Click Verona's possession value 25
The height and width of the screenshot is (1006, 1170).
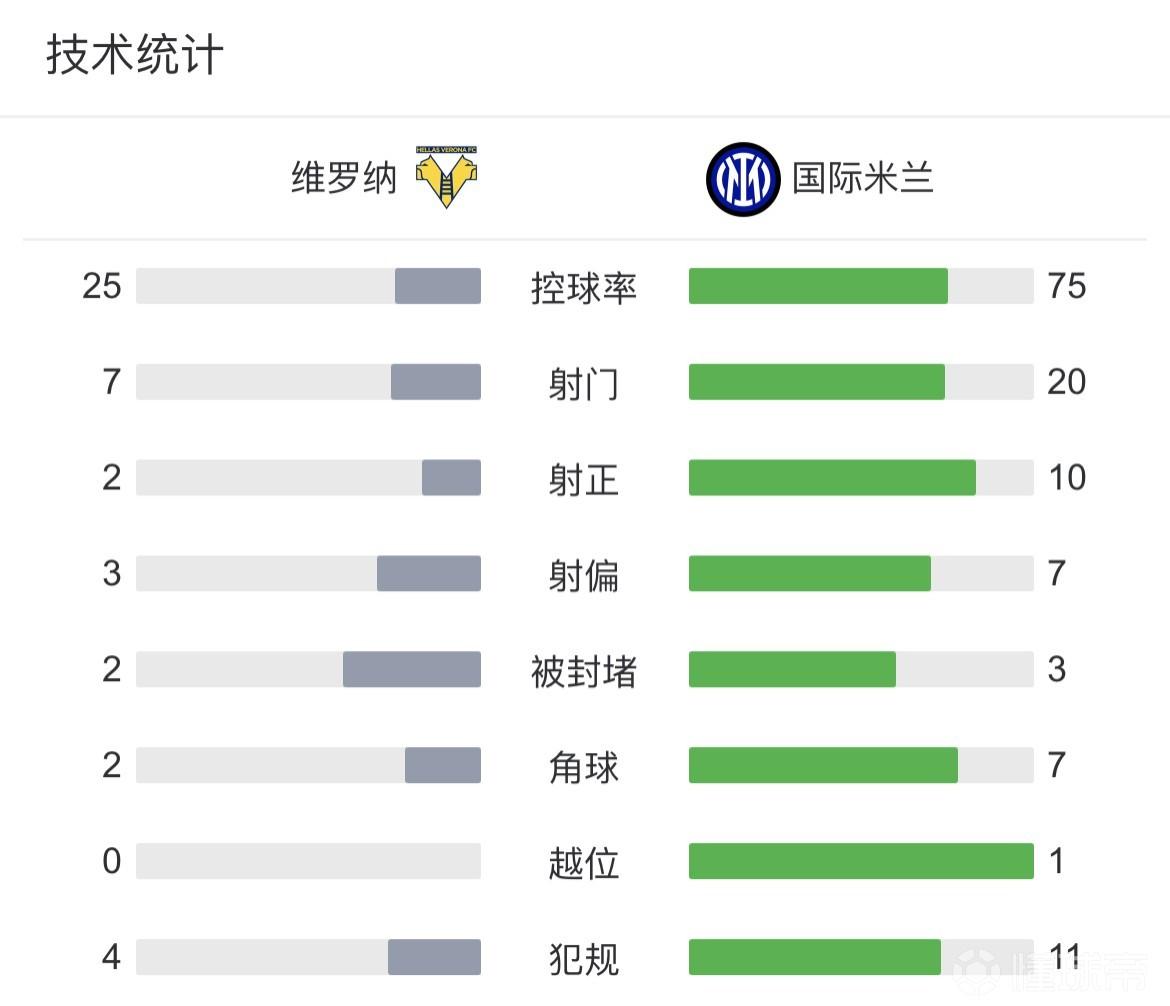[102, 286]
